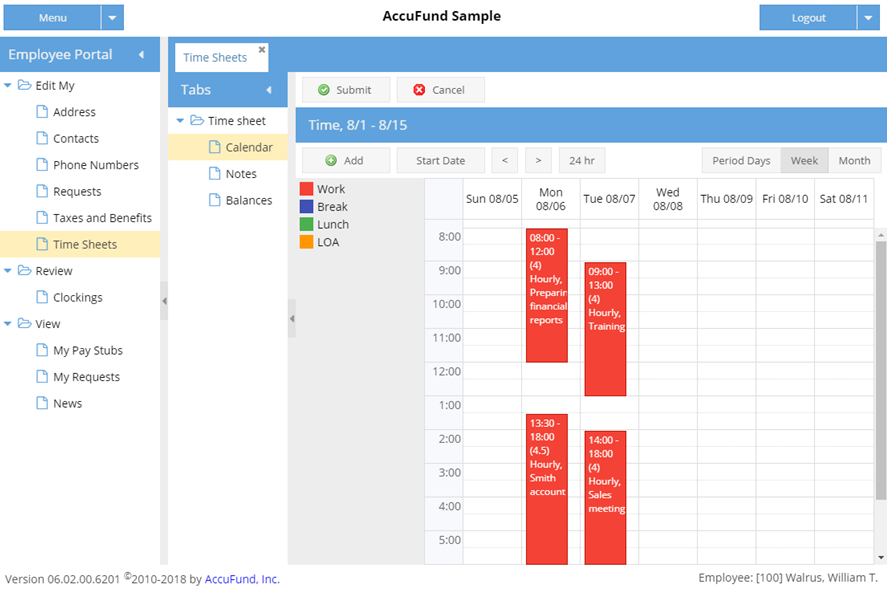Viewport: 887px width, 590px height.
Task: Open Monday 08:00 - 12:00 financial reports entry
Action: [545, 295]
